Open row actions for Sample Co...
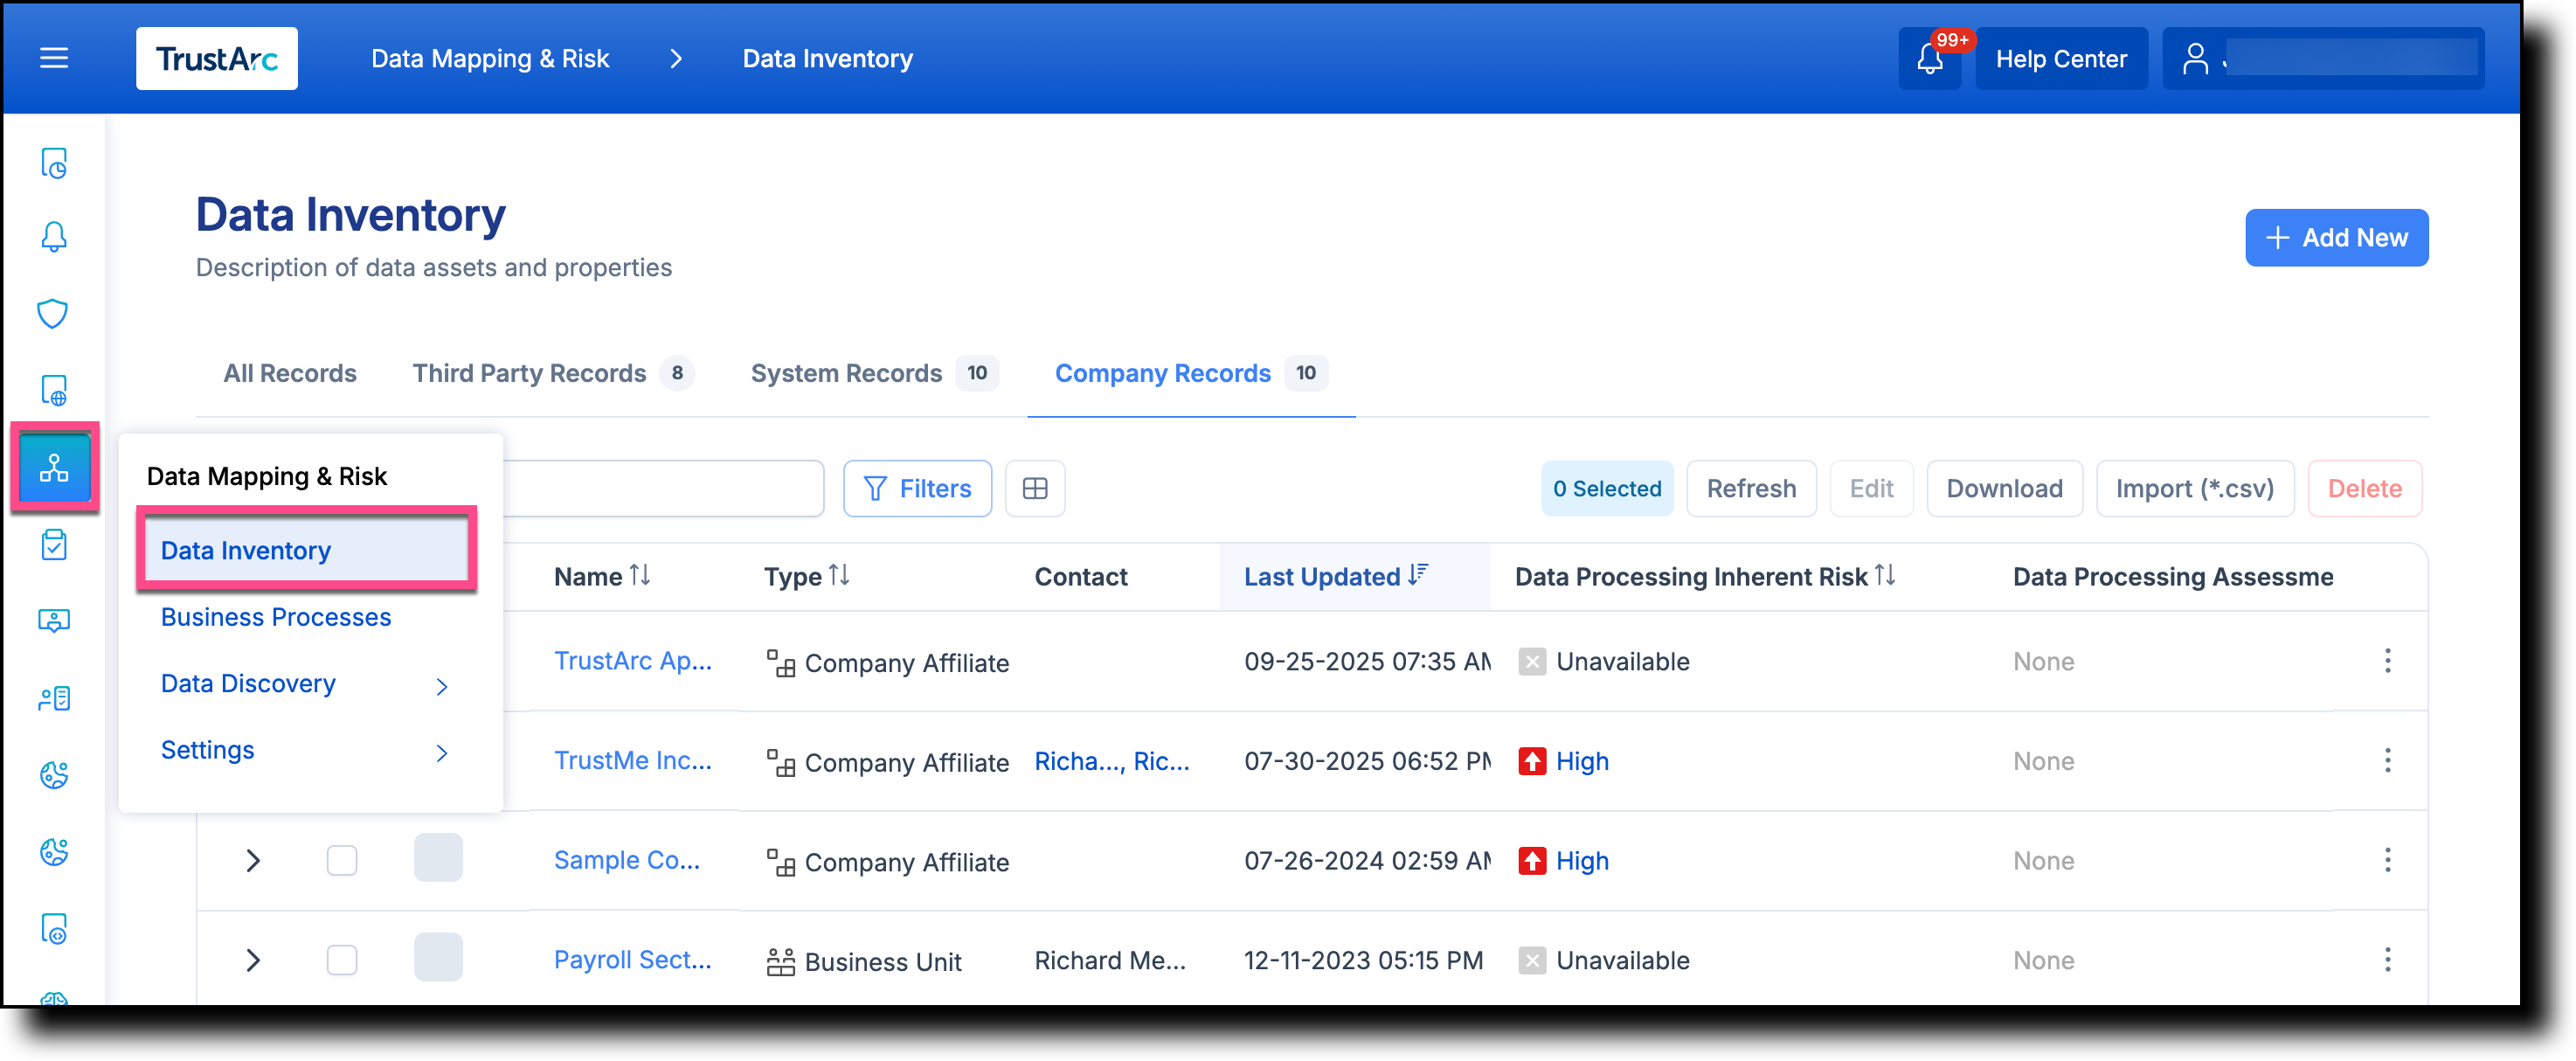Screen dimensions: 2576x1061 click(2388, 861)
